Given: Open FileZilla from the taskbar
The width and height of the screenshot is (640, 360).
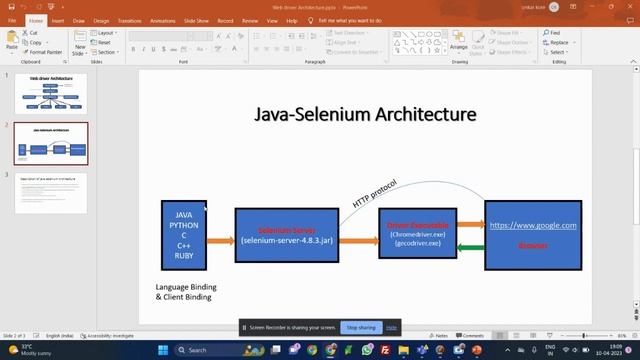Looking at the screenshot, I should (x=385, y=350).
